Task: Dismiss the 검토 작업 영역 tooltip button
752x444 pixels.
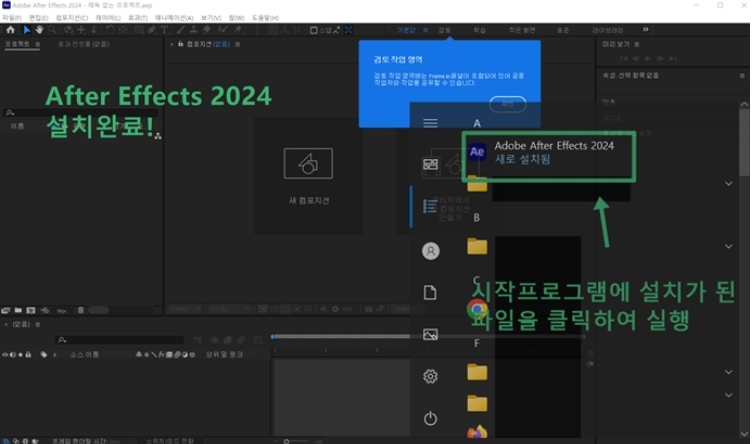Action: tap(507, 103)
